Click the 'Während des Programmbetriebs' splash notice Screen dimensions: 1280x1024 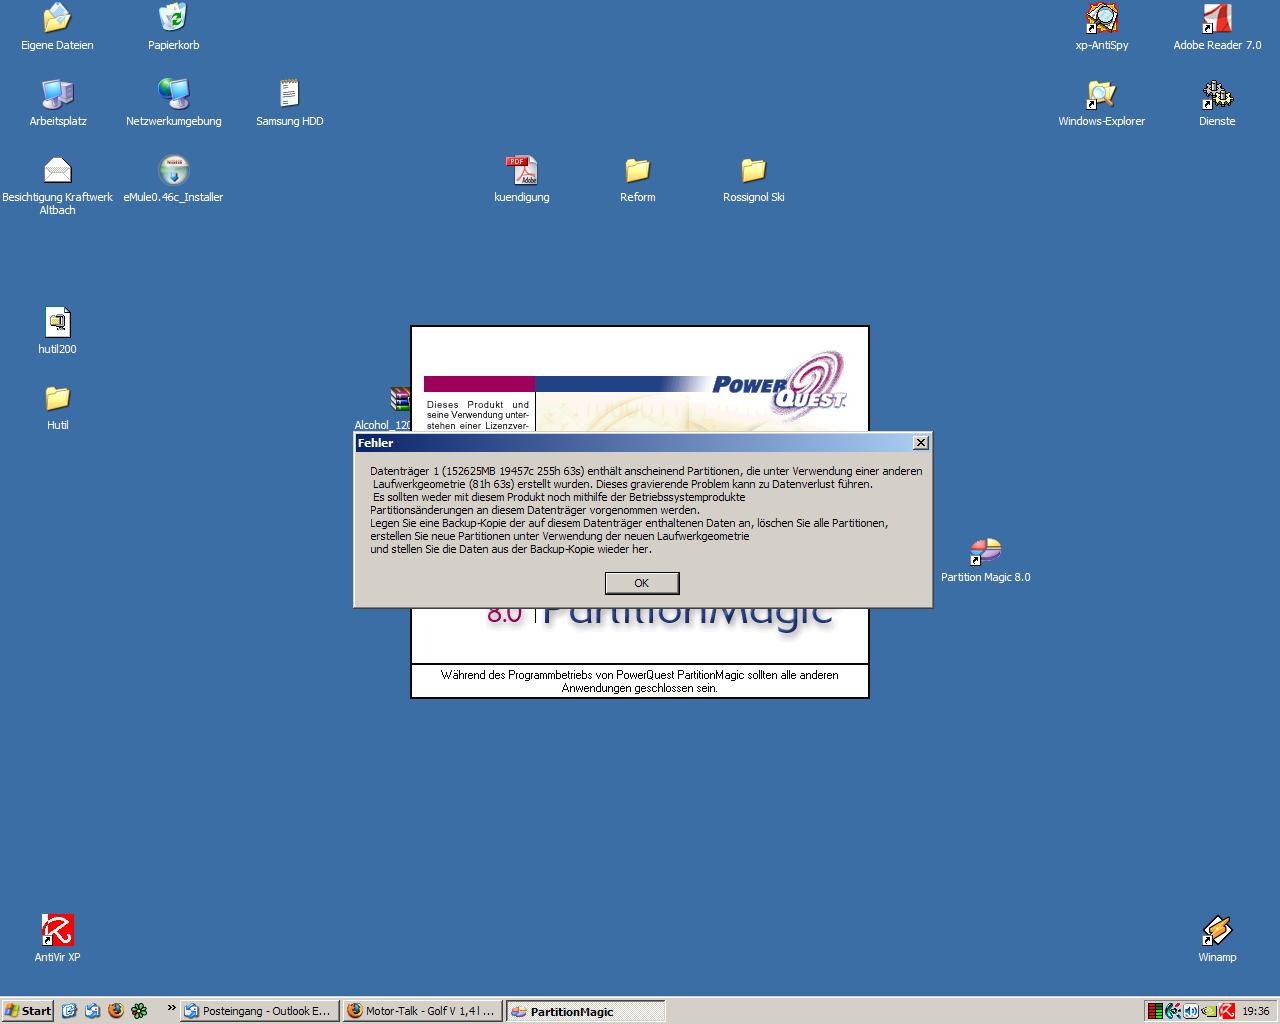pyautogui.click(x=639, y=681)
